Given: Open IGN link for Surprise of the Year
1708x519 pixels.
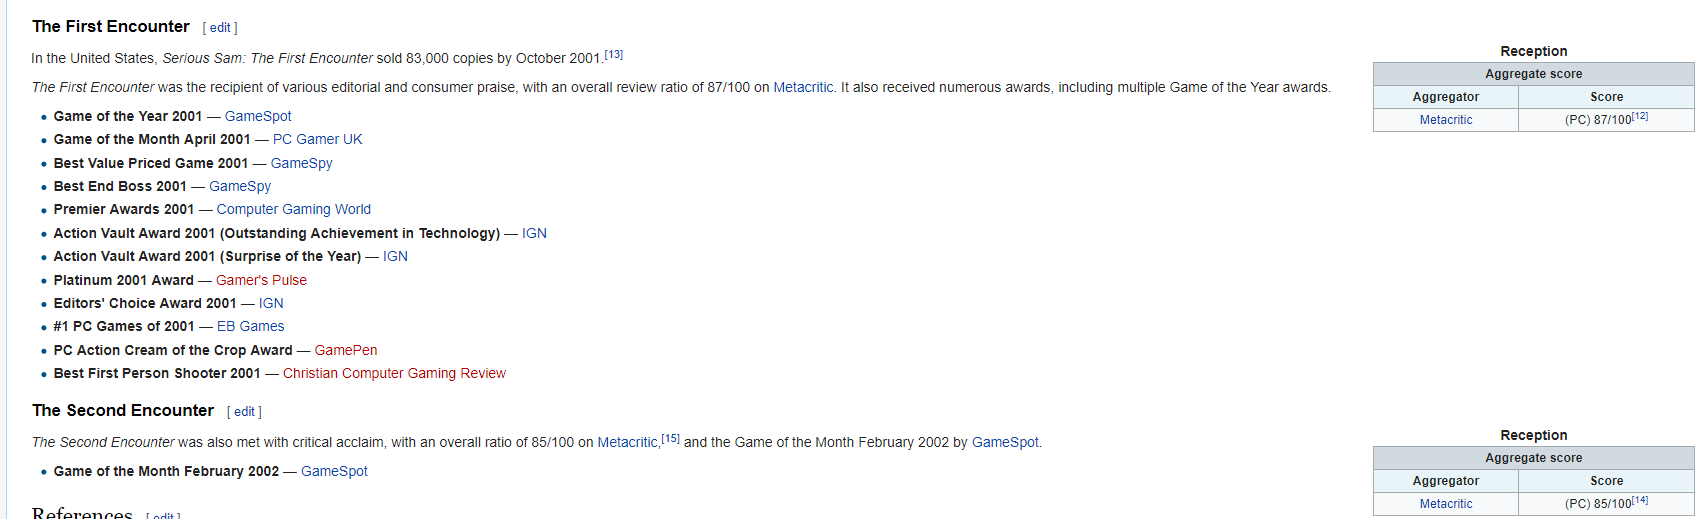Looking at the screenshot, I should pyautogui.click(x=395, y=257).
